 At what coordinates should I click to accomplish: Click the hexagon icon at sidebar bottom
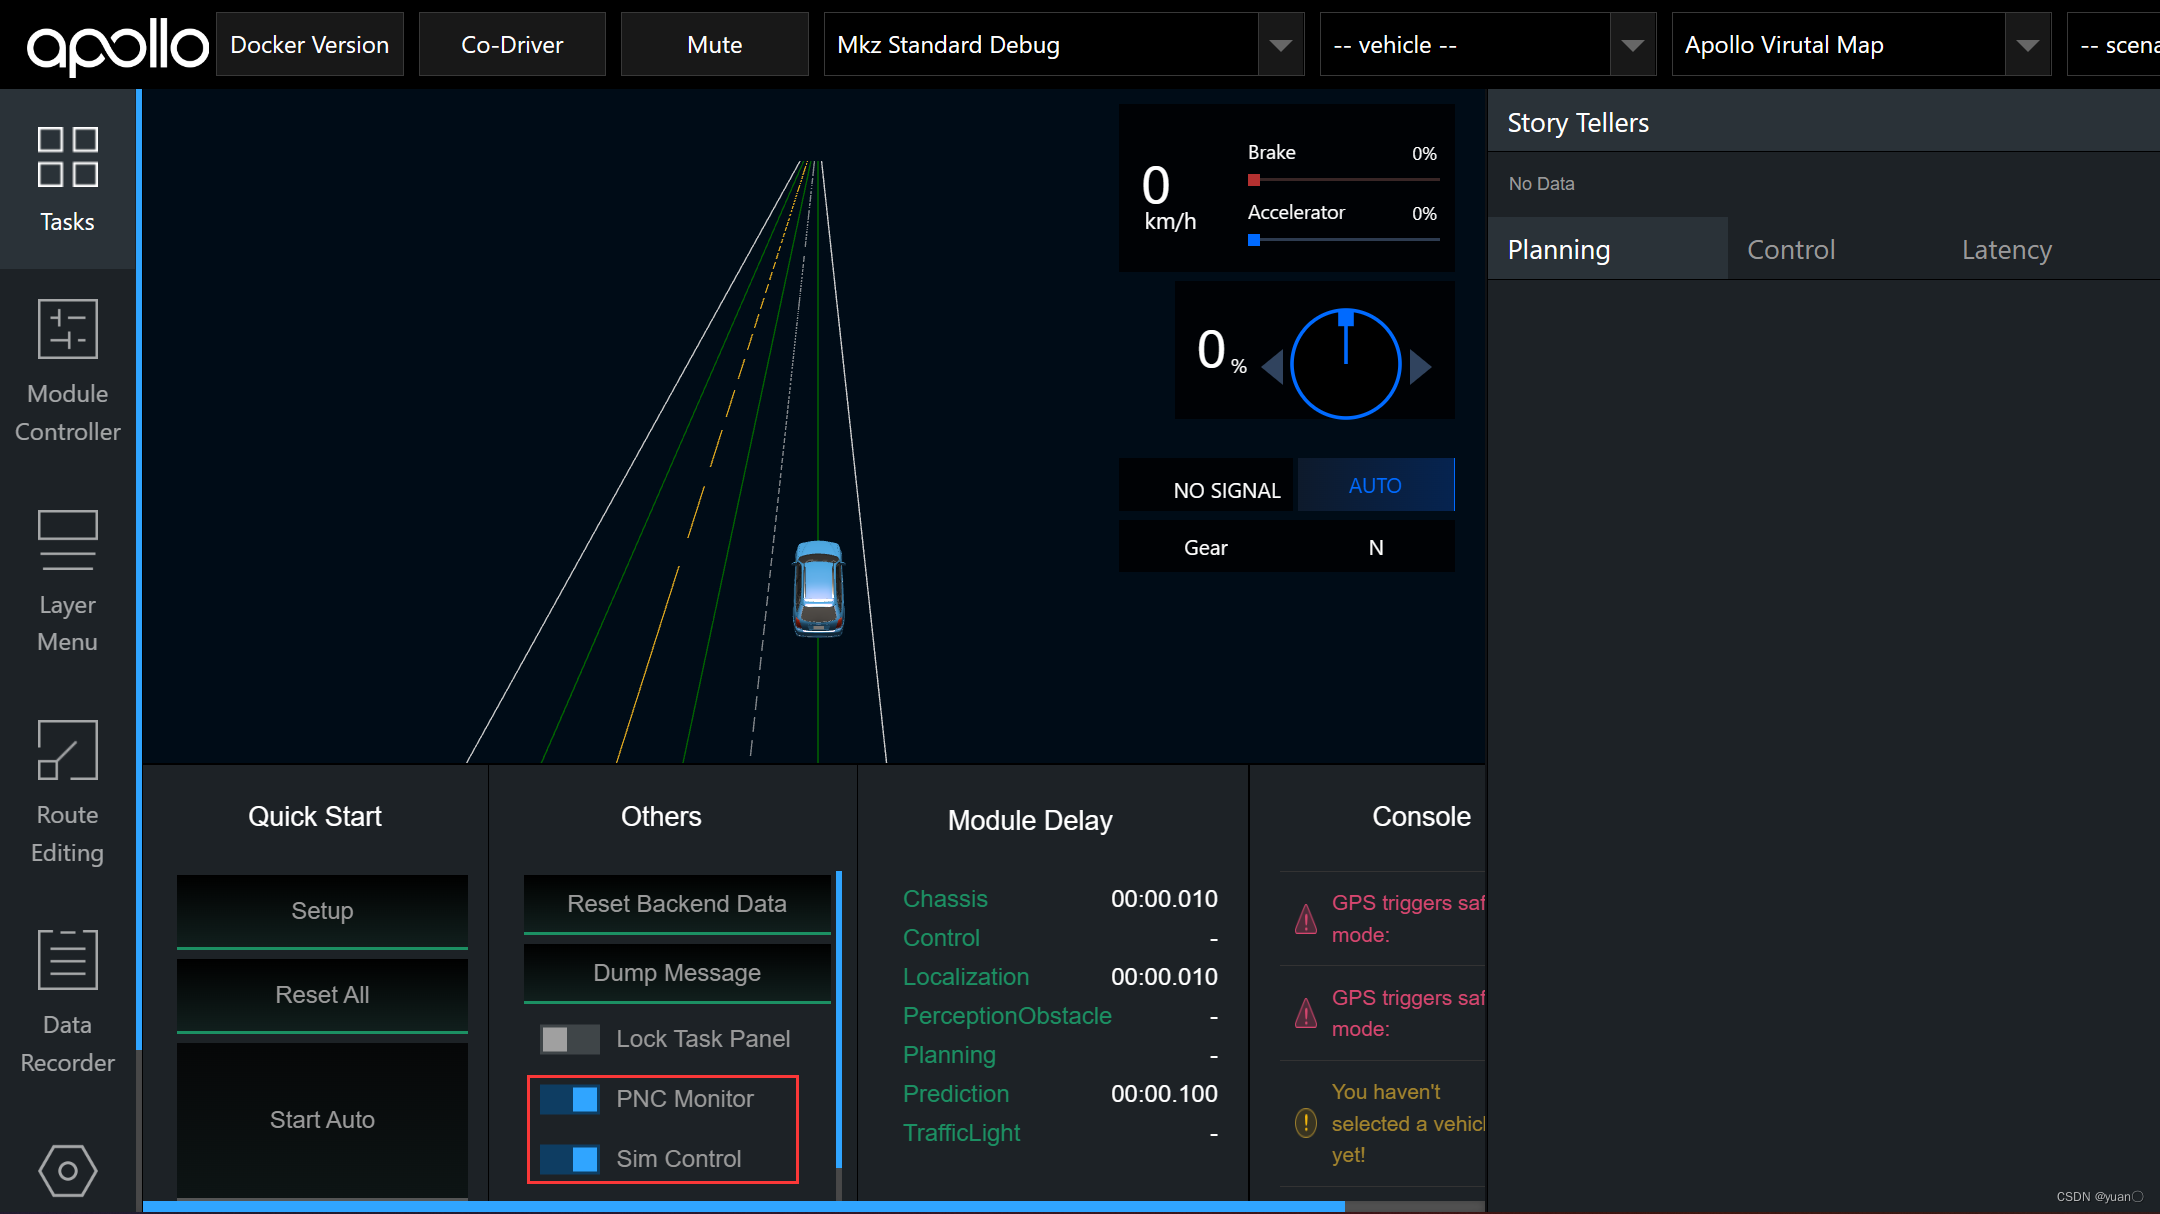coord(67,1170)
